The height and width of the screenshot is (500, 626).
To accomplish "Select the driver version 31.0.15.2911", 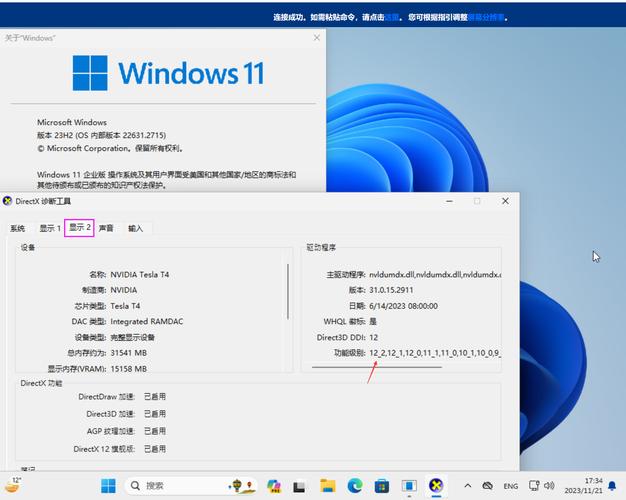I will [391, 290].
